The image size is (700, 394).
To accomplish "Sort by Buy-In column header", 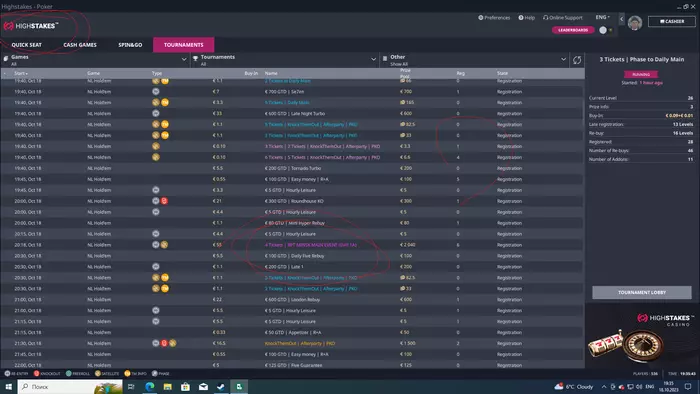I will tap(251, 73).
